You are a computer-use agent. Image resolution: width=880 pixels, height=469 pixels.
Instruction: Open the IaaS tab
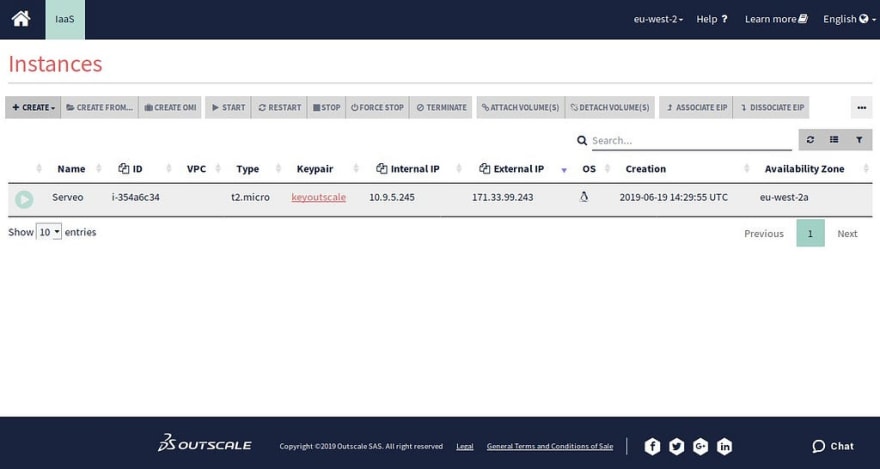[x=65, y=19]
